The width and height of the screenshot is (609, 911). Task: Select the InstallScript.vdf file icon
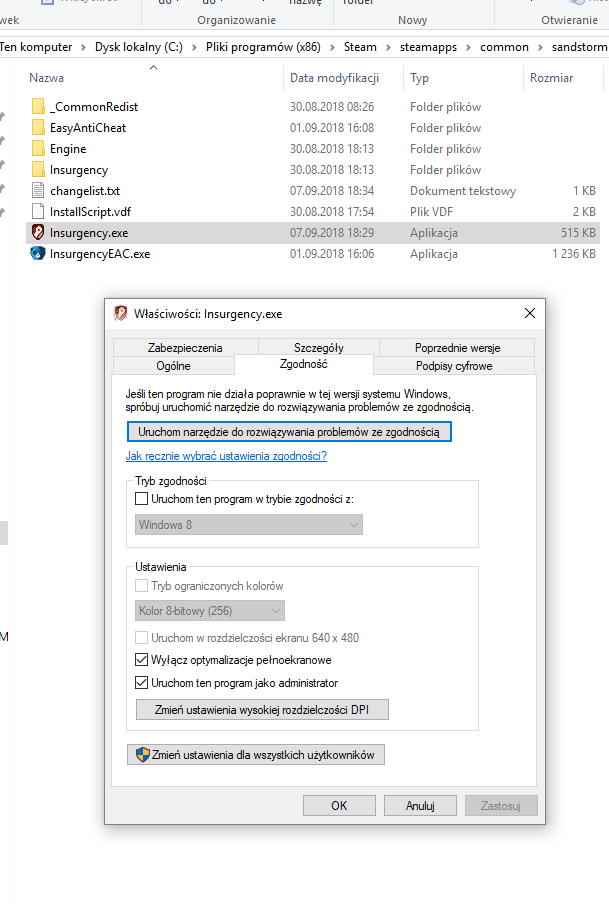click(38, 212)
